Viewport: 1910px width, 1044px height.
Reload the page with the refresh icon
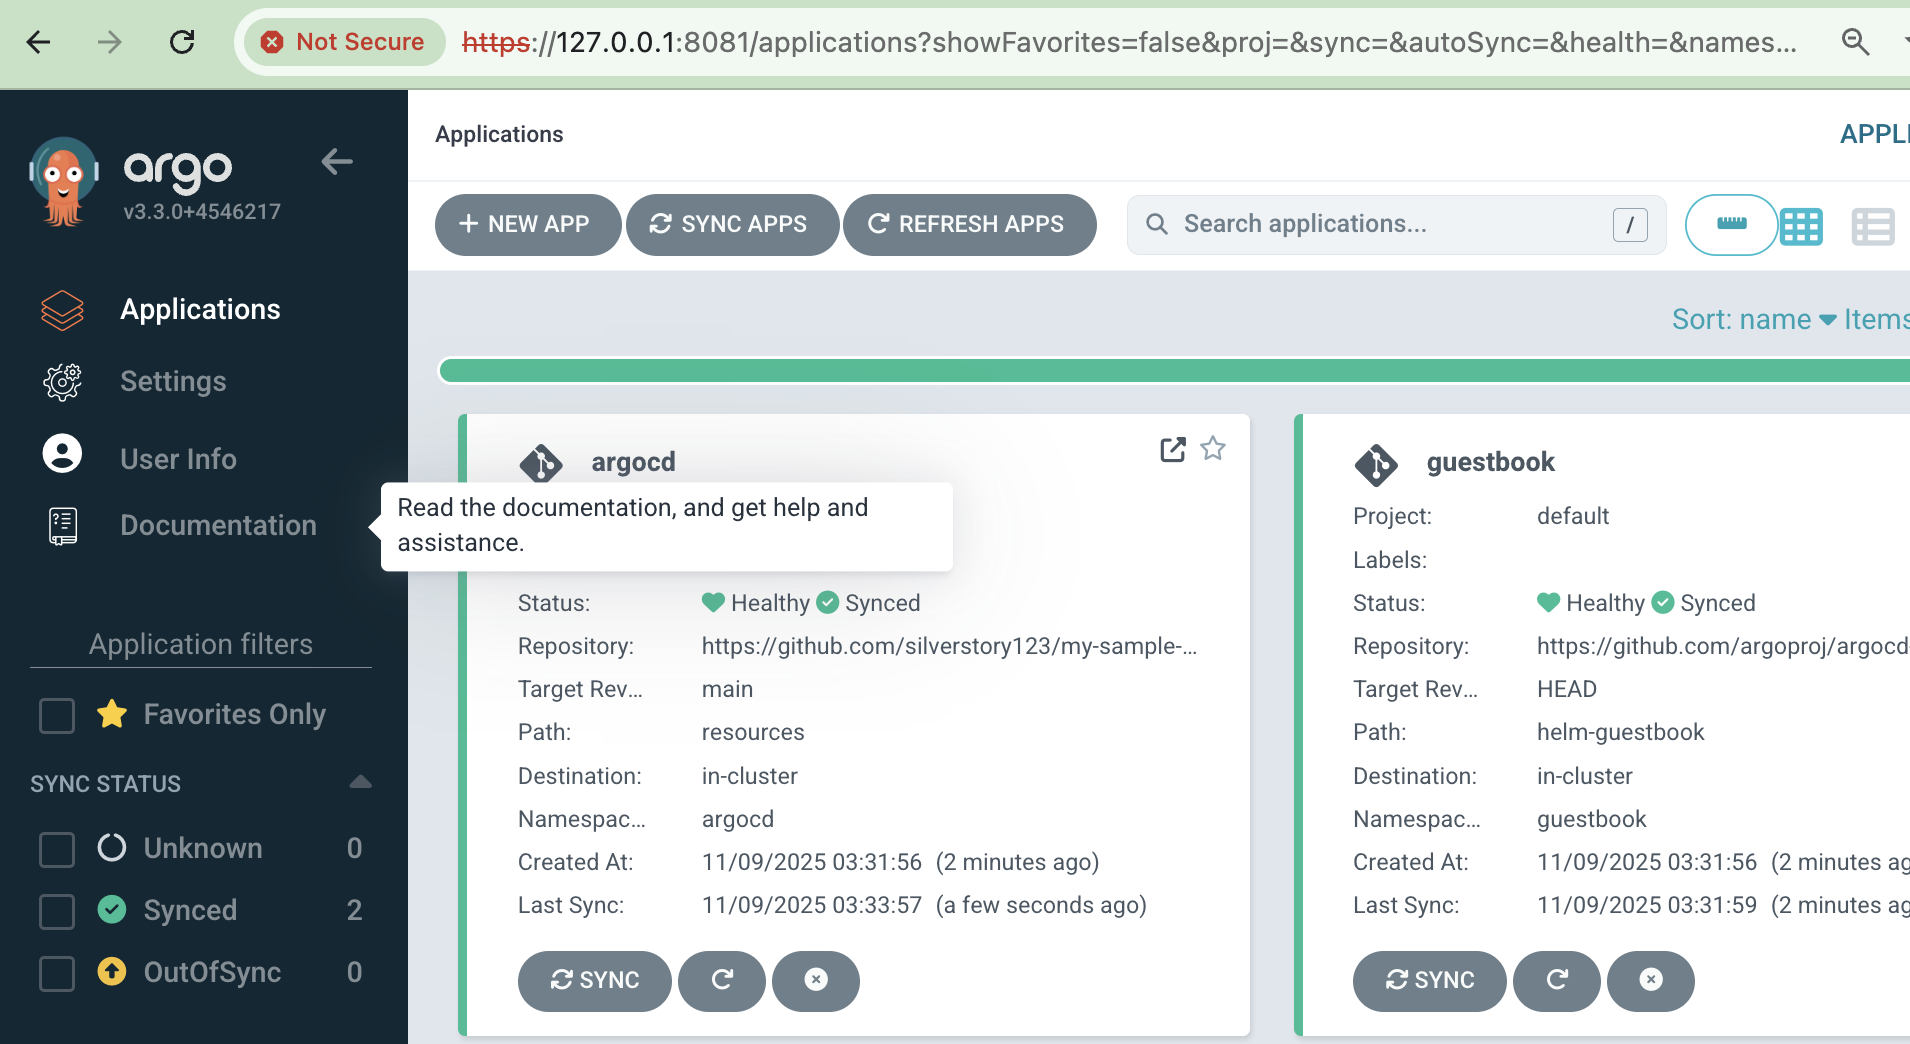pyautogui.click(x=182, y=42)
